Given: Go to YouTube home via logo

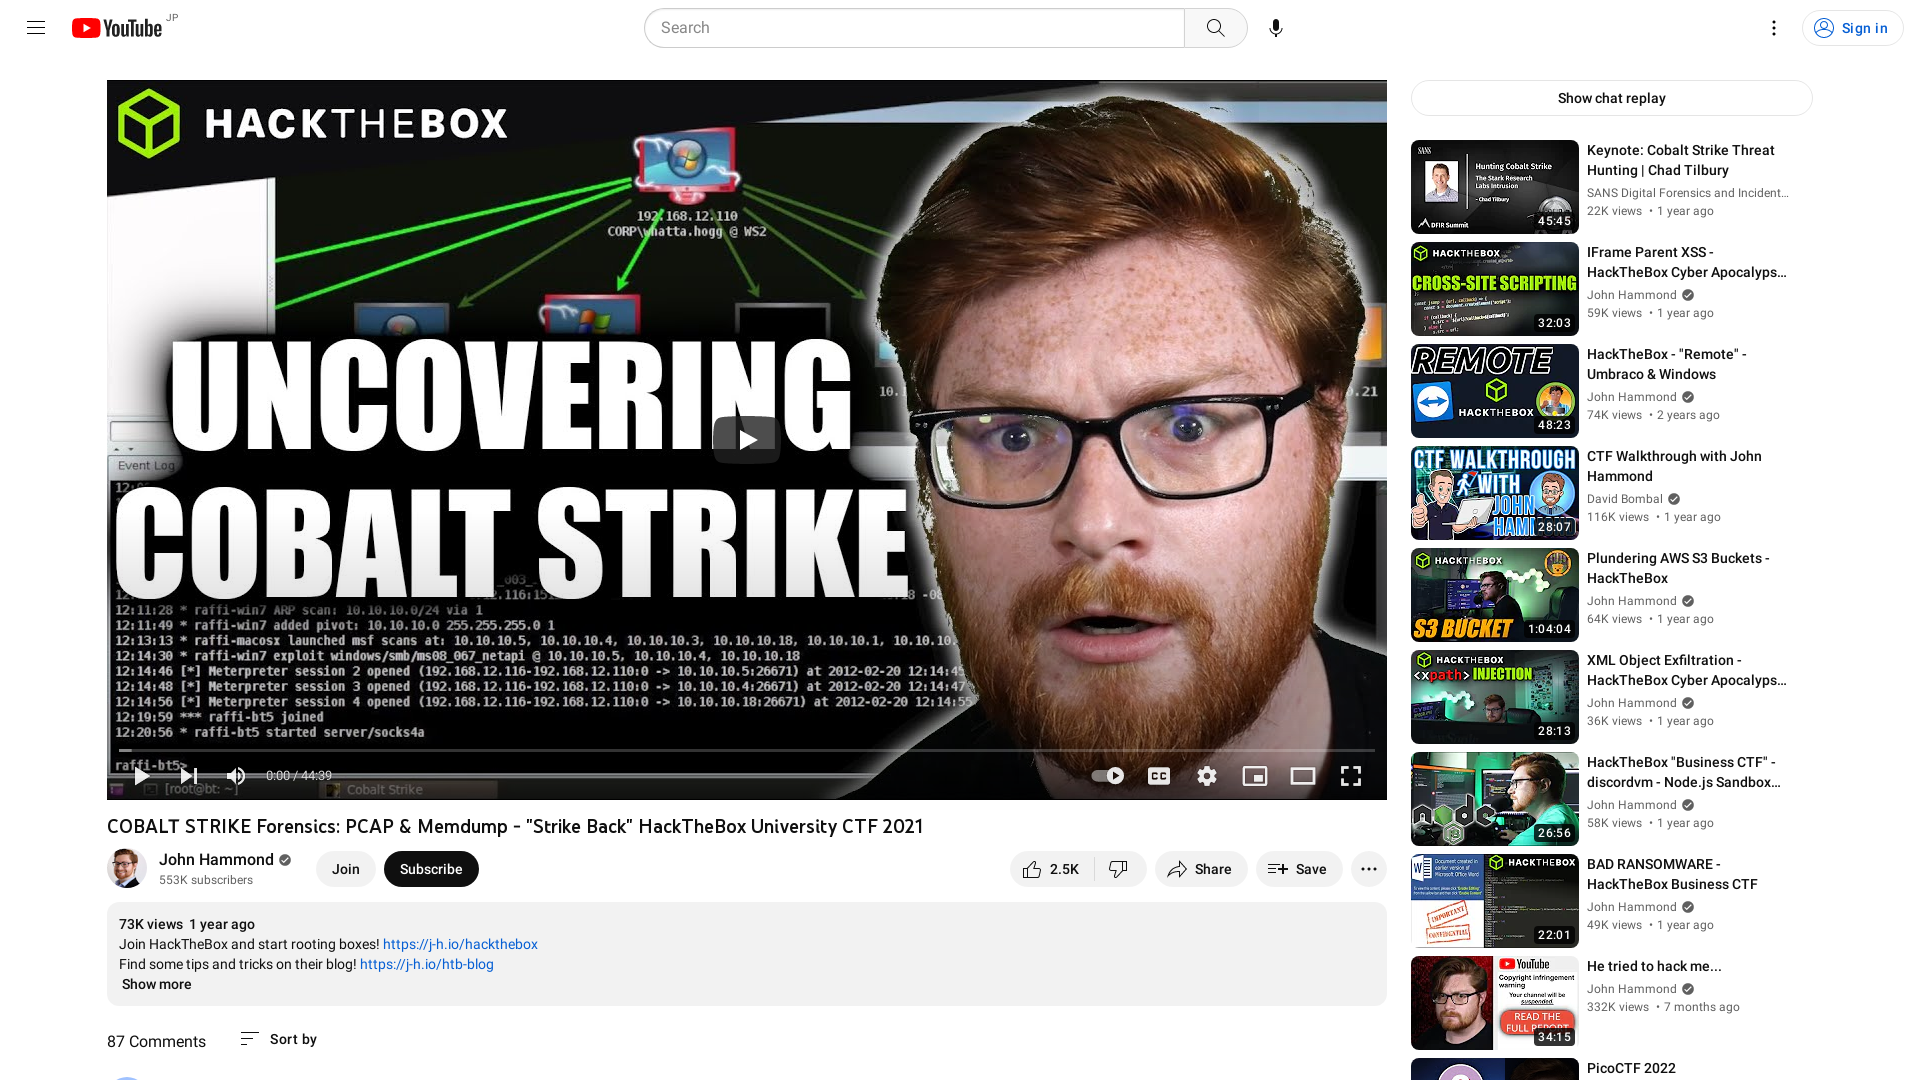Looking at the screenshot, I should 117,28.
